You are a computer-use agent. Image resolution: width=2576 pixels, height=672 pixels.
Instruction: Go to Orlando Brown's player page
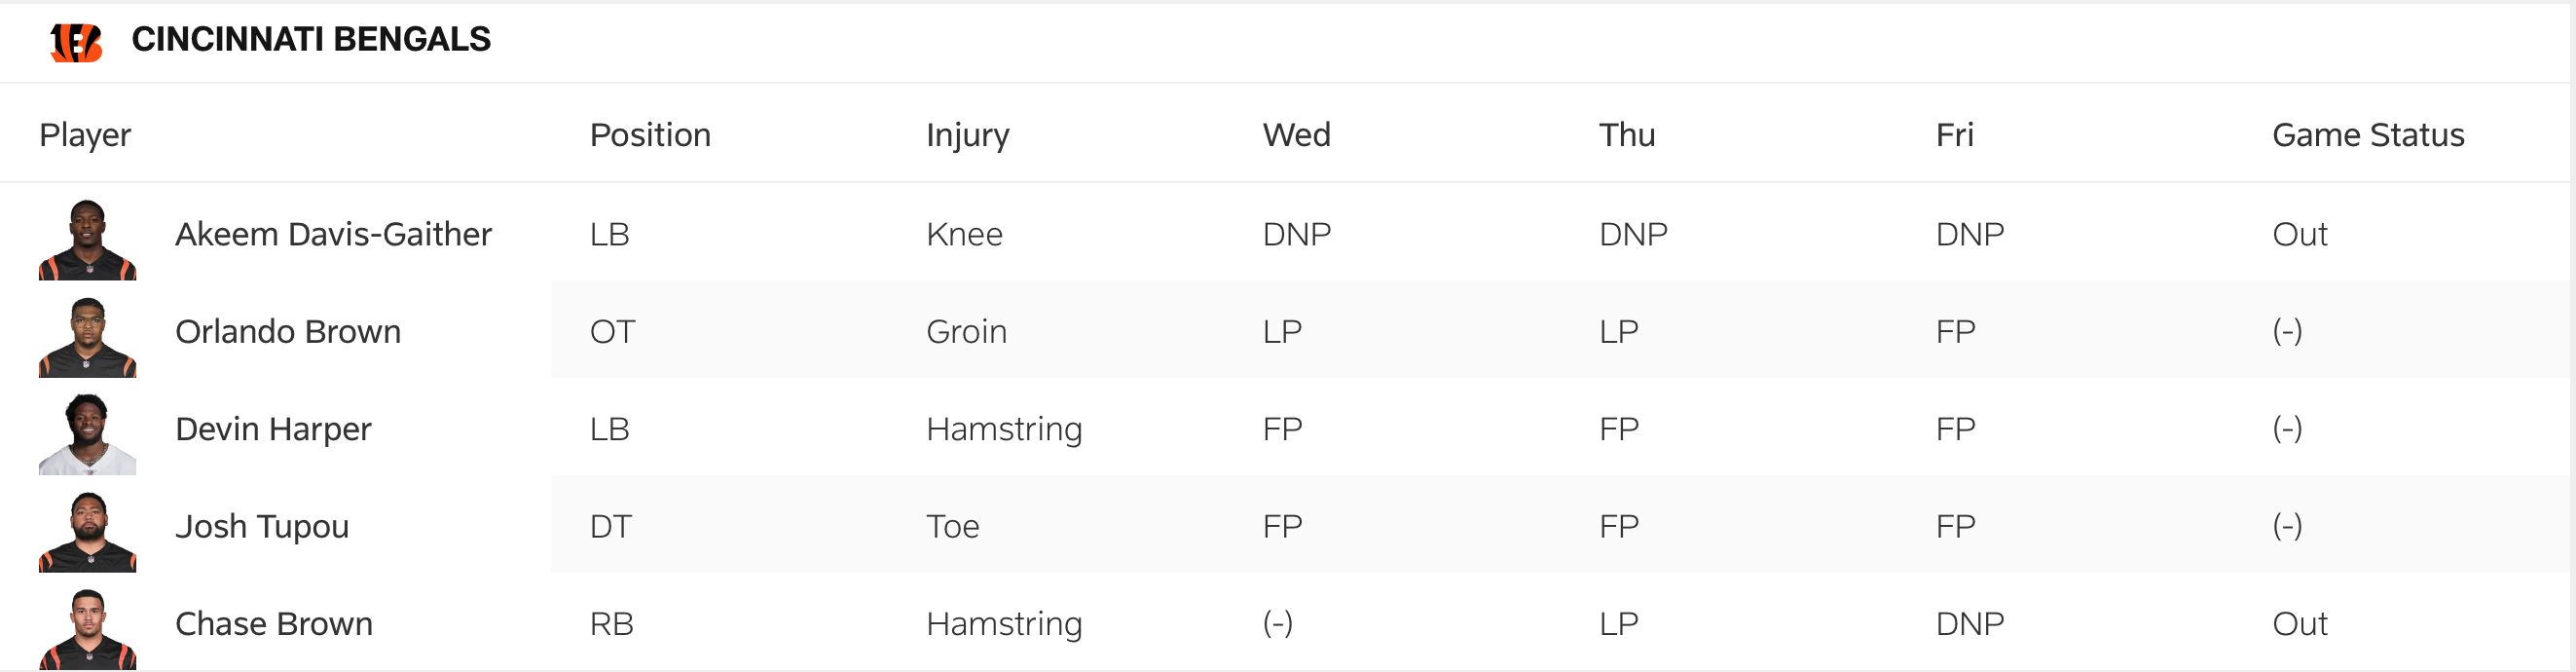point(288,331)
